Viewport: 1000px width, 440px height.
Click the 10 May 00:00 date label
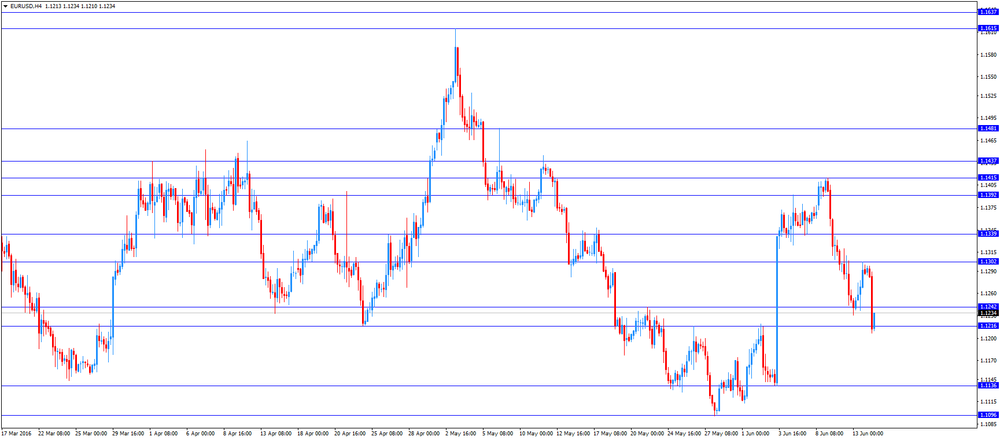coord(535,433)
